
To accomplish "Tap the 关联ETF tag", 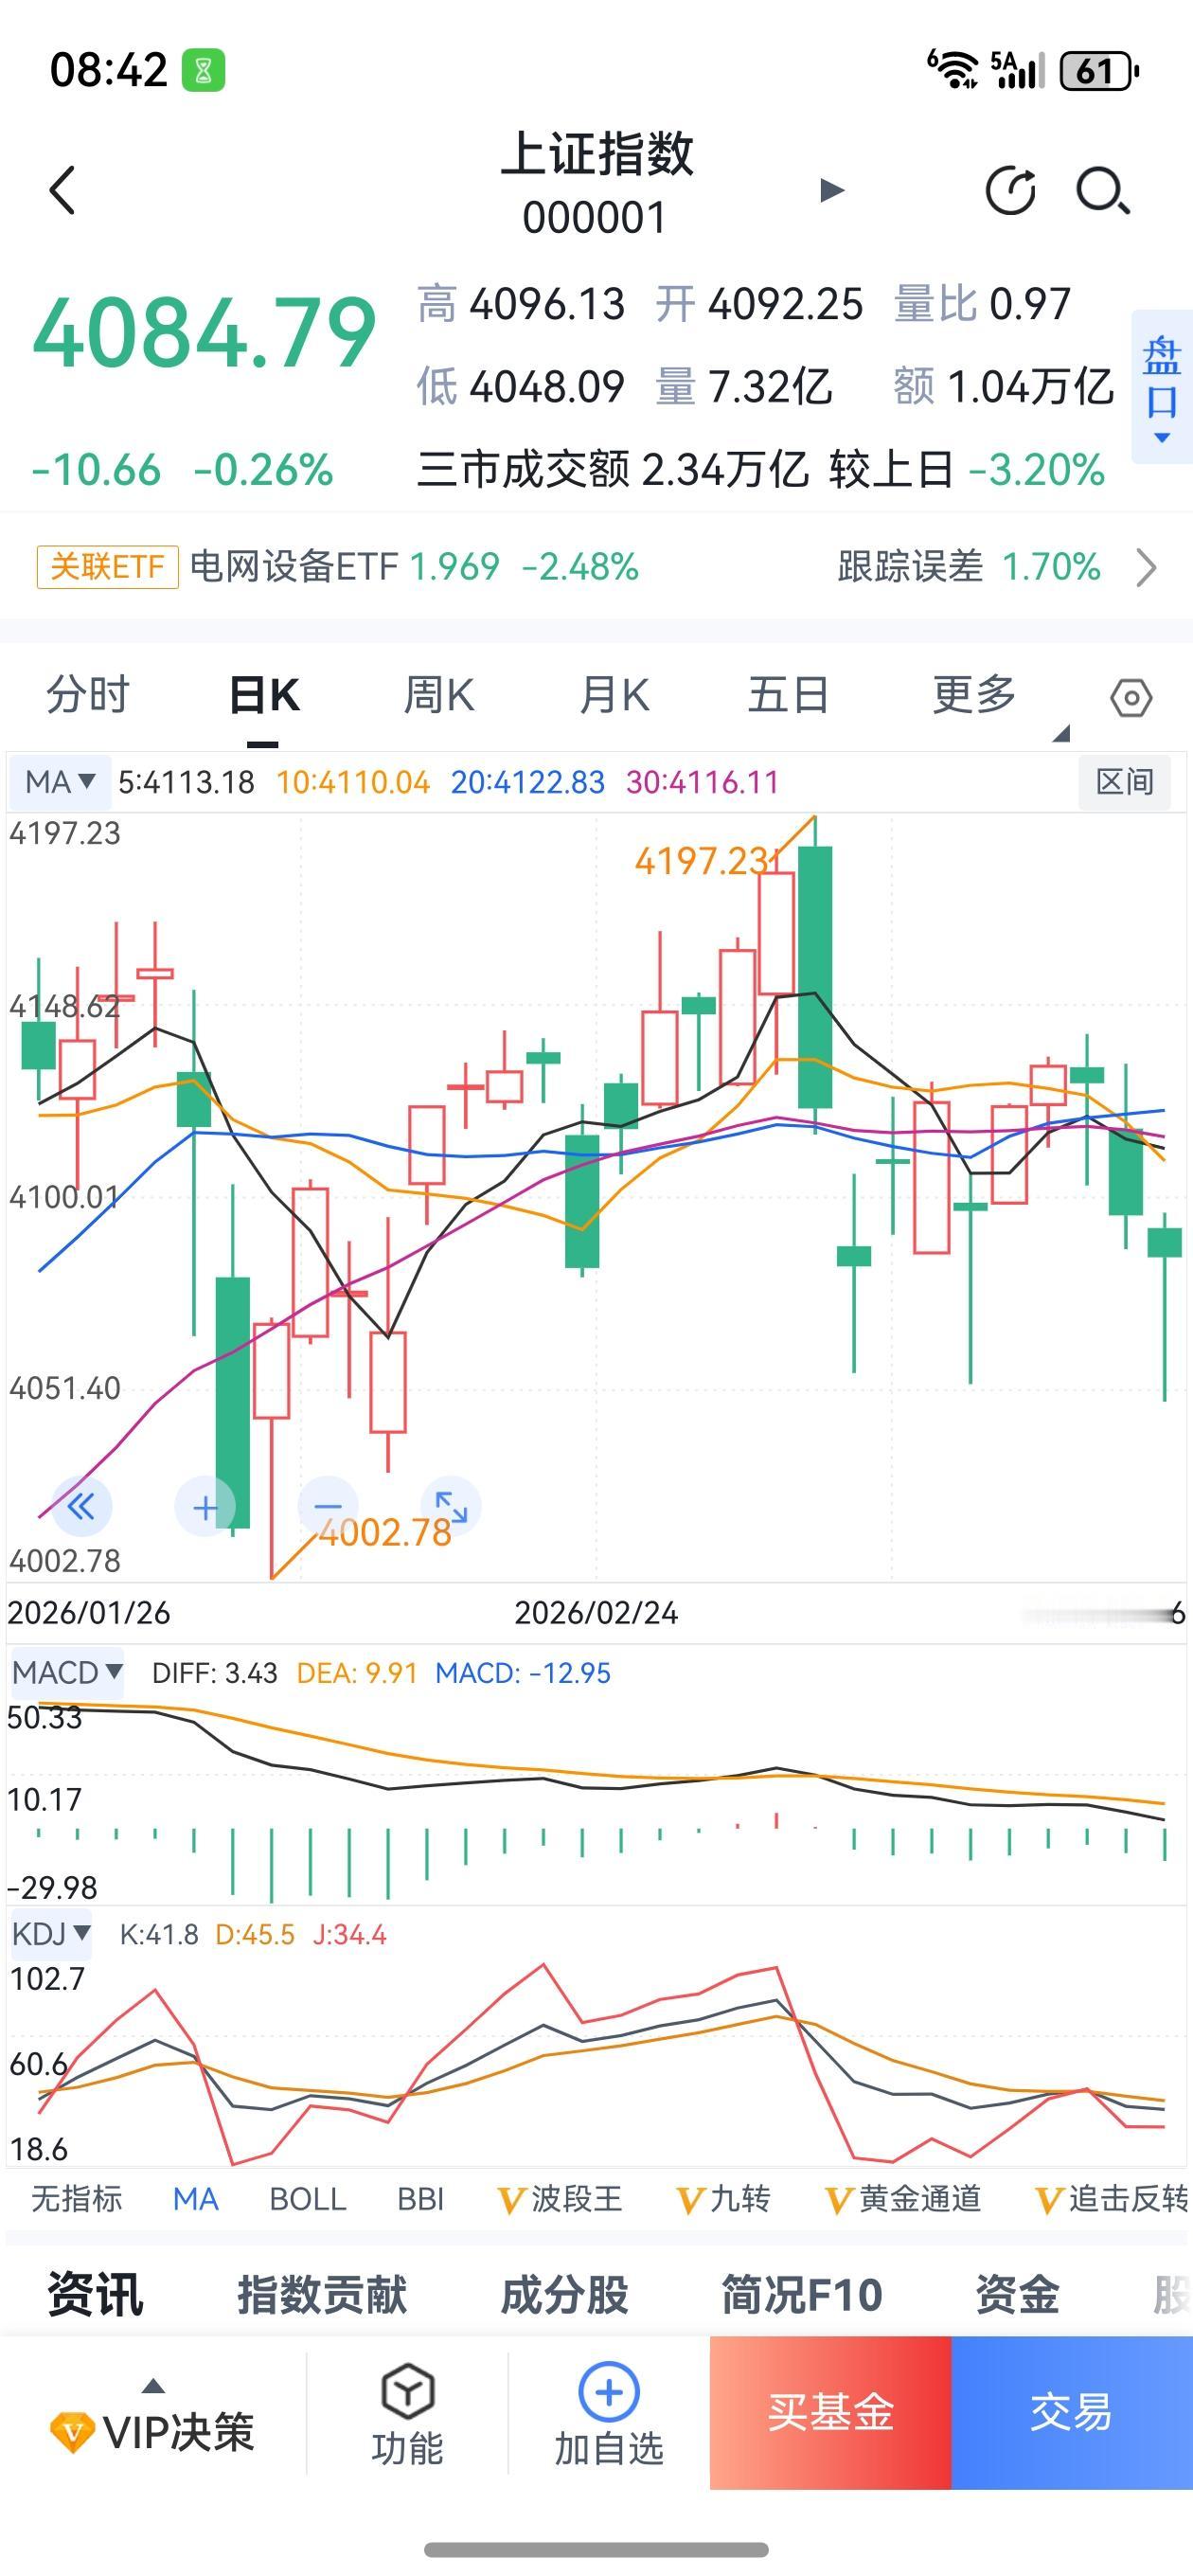I will pyautogui.click(x=107, y=567).
